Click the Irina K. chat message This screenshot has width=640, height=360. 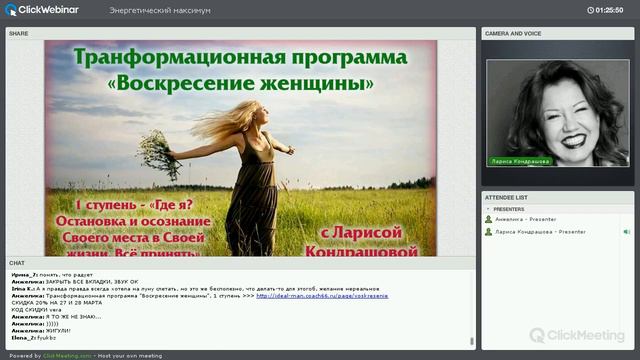click(196, 289)
